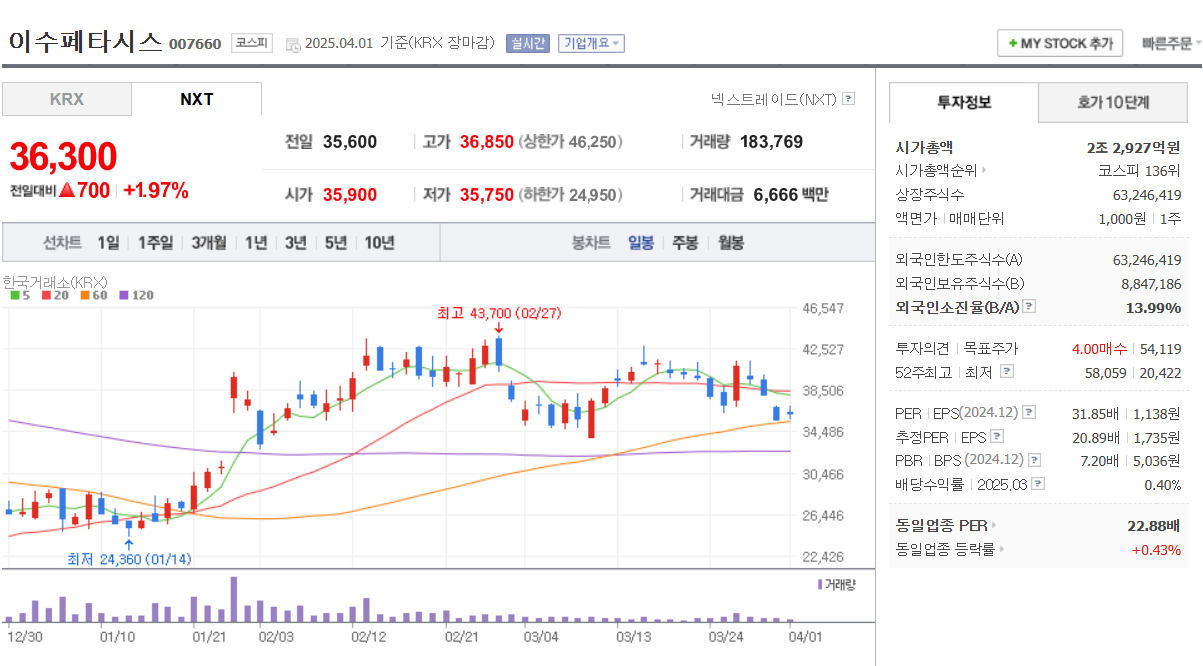The image size is (1203, 666).
Task: Click the 4.00매수 investment opinion value
Action: [1099, 349]
